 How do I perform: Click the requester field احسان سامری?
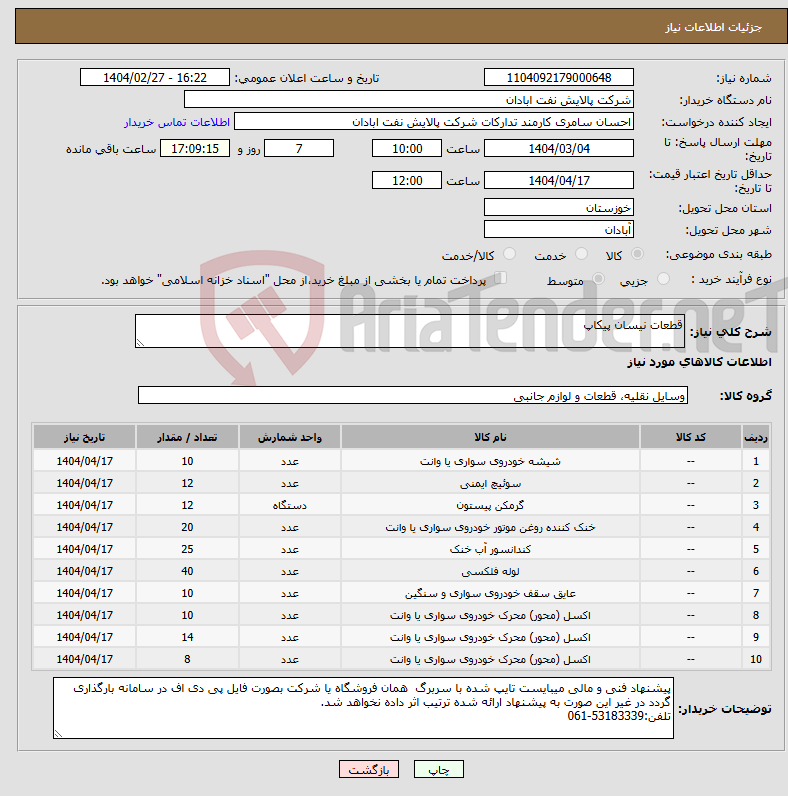click(x=434, y=122)
